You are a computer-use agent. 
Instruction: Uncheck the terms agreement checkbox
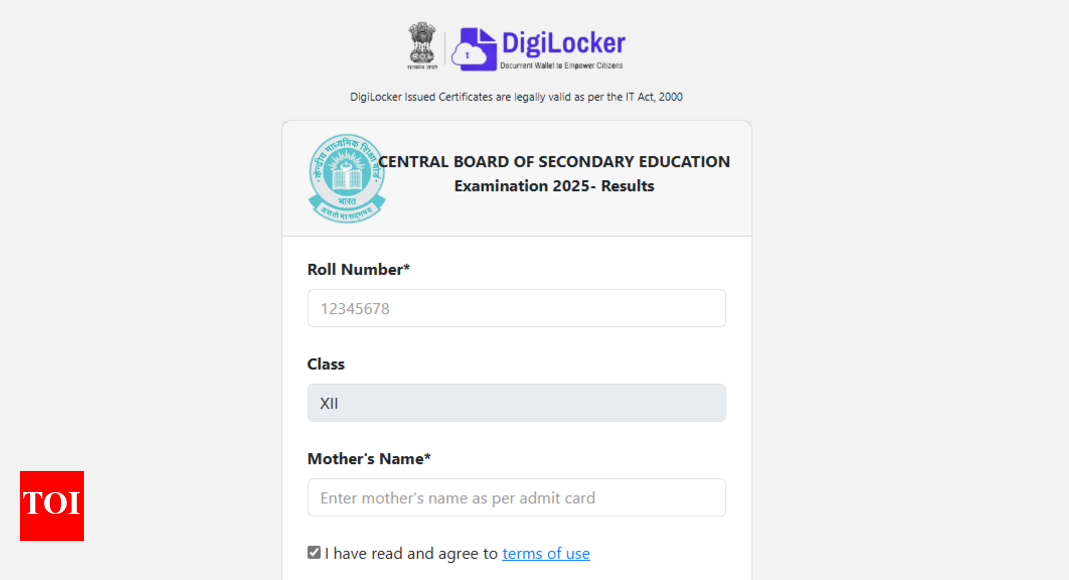point(314,552)
